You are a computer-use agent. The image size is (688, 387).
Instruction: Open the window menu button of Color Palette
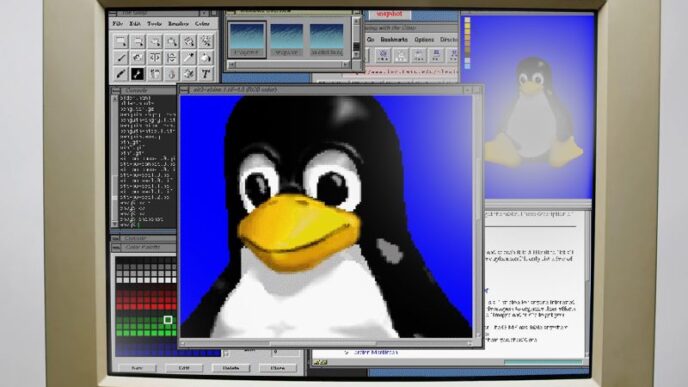115,247
